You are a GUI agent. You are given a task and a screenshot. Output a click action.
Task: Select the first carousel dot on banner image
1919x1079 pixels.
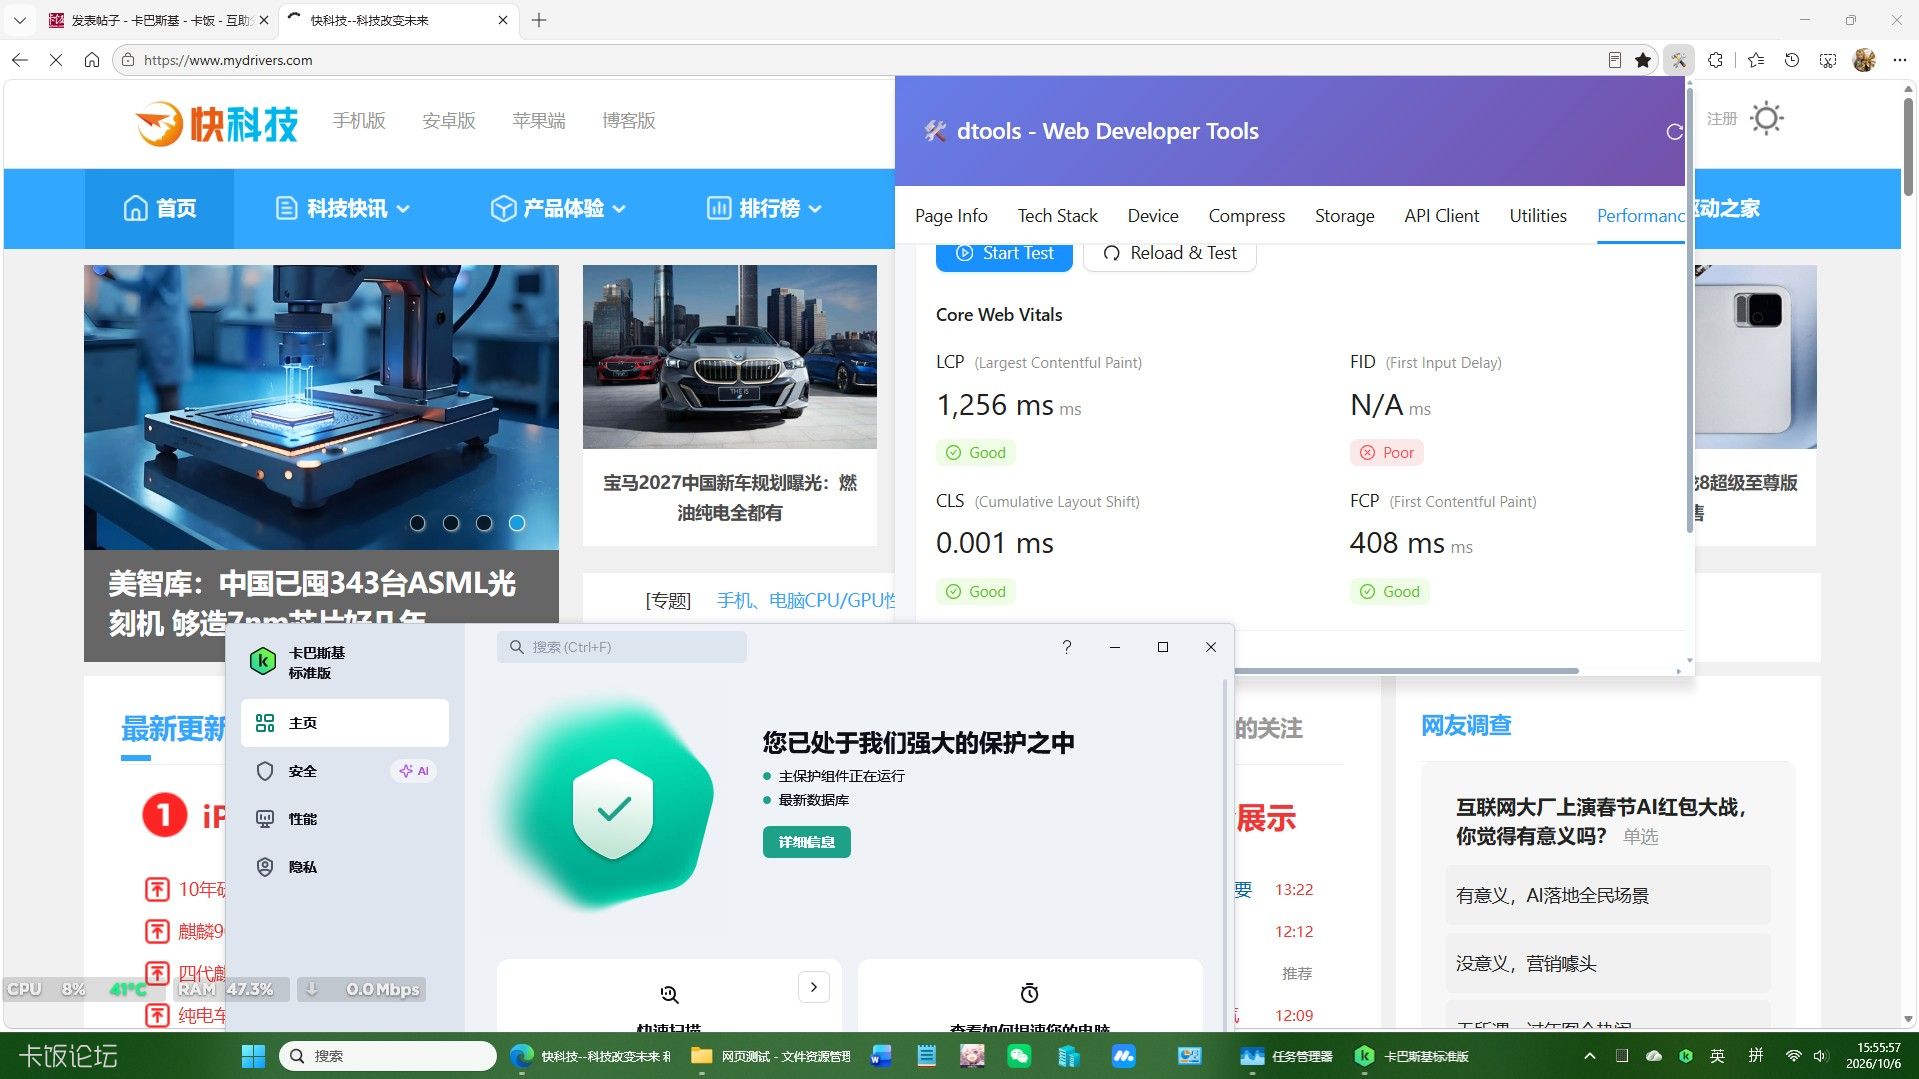418,523
